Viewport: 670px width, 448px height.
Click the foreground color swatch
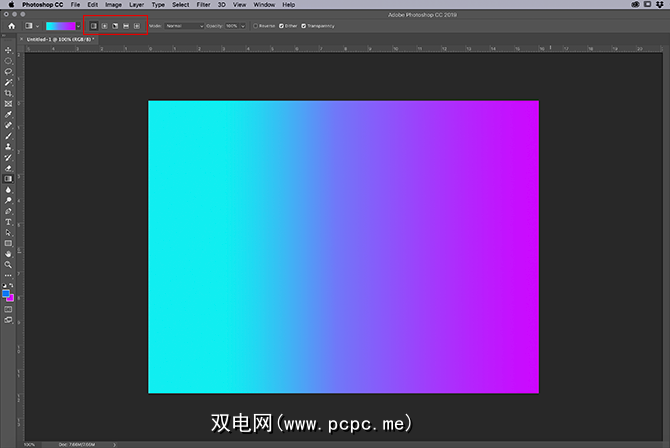click(6, 293)
